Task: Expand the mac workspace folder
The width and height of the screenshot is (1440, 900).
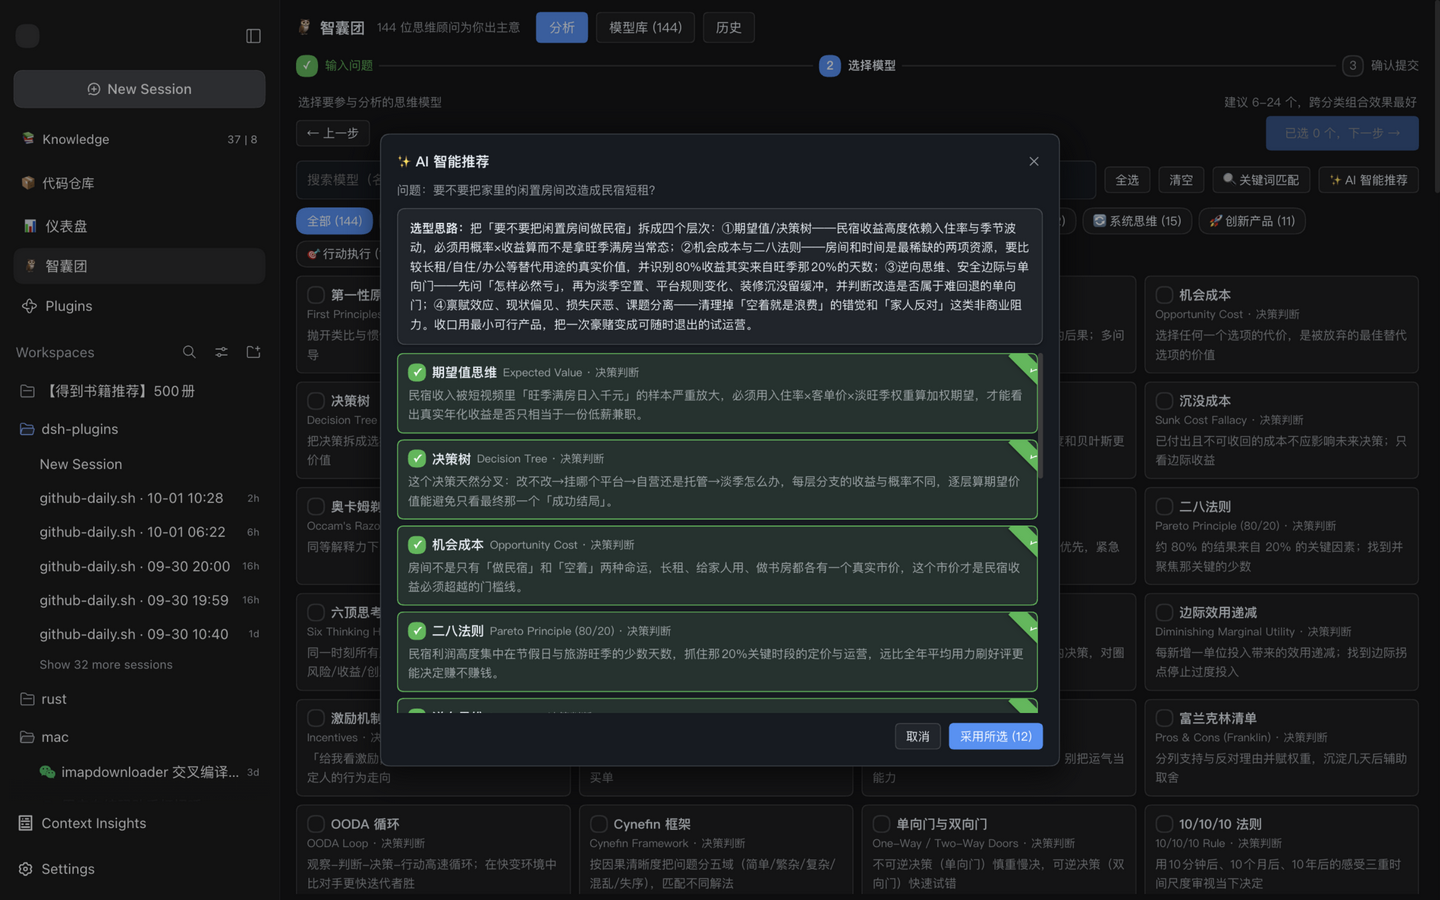Action: [x=139, y=737]
